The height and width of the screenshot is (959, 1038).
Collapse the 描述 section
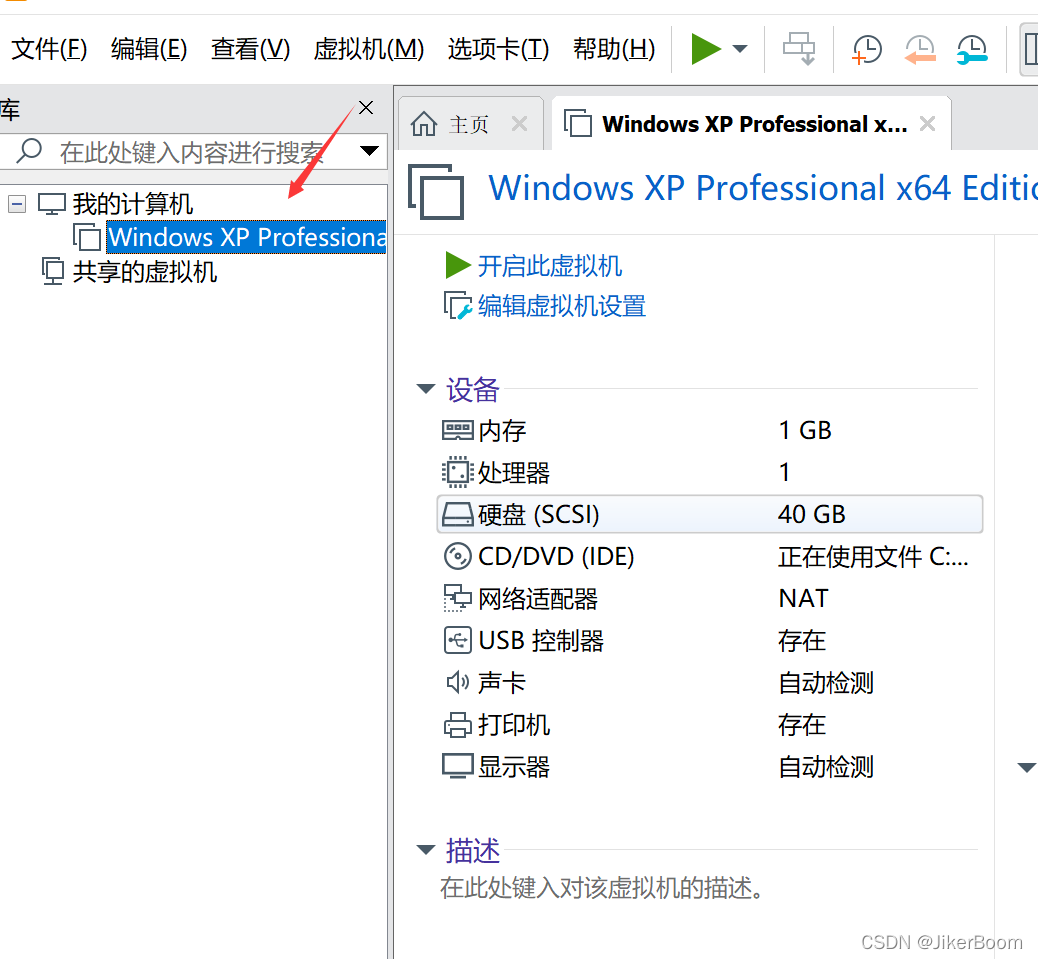pos(426,850)
